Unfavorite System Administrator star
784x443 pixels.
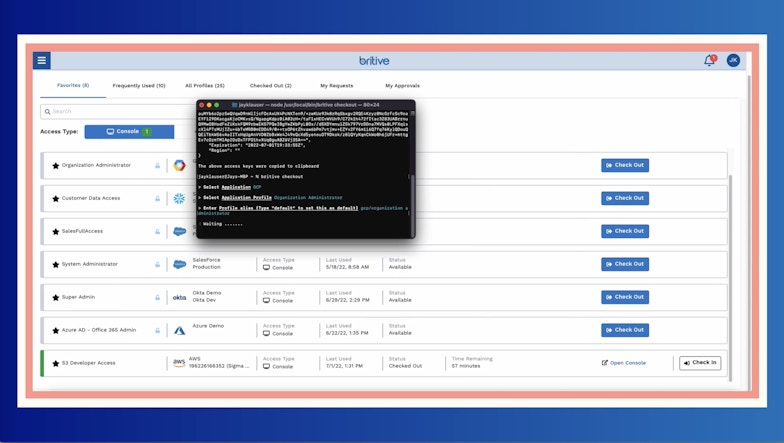(56, 264)
